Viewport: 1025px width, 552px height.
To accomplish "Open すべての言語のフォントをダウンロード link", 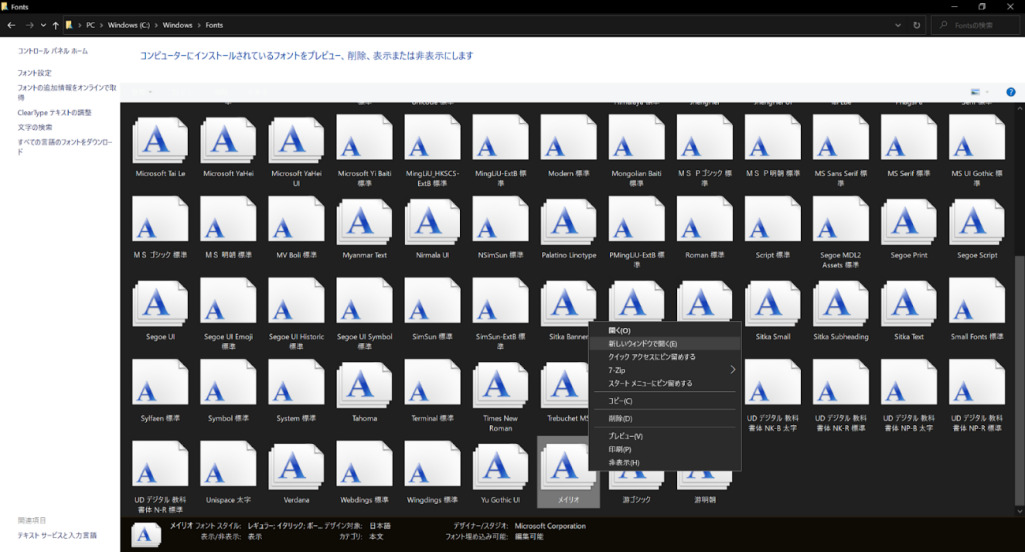I will pos(65,147).
